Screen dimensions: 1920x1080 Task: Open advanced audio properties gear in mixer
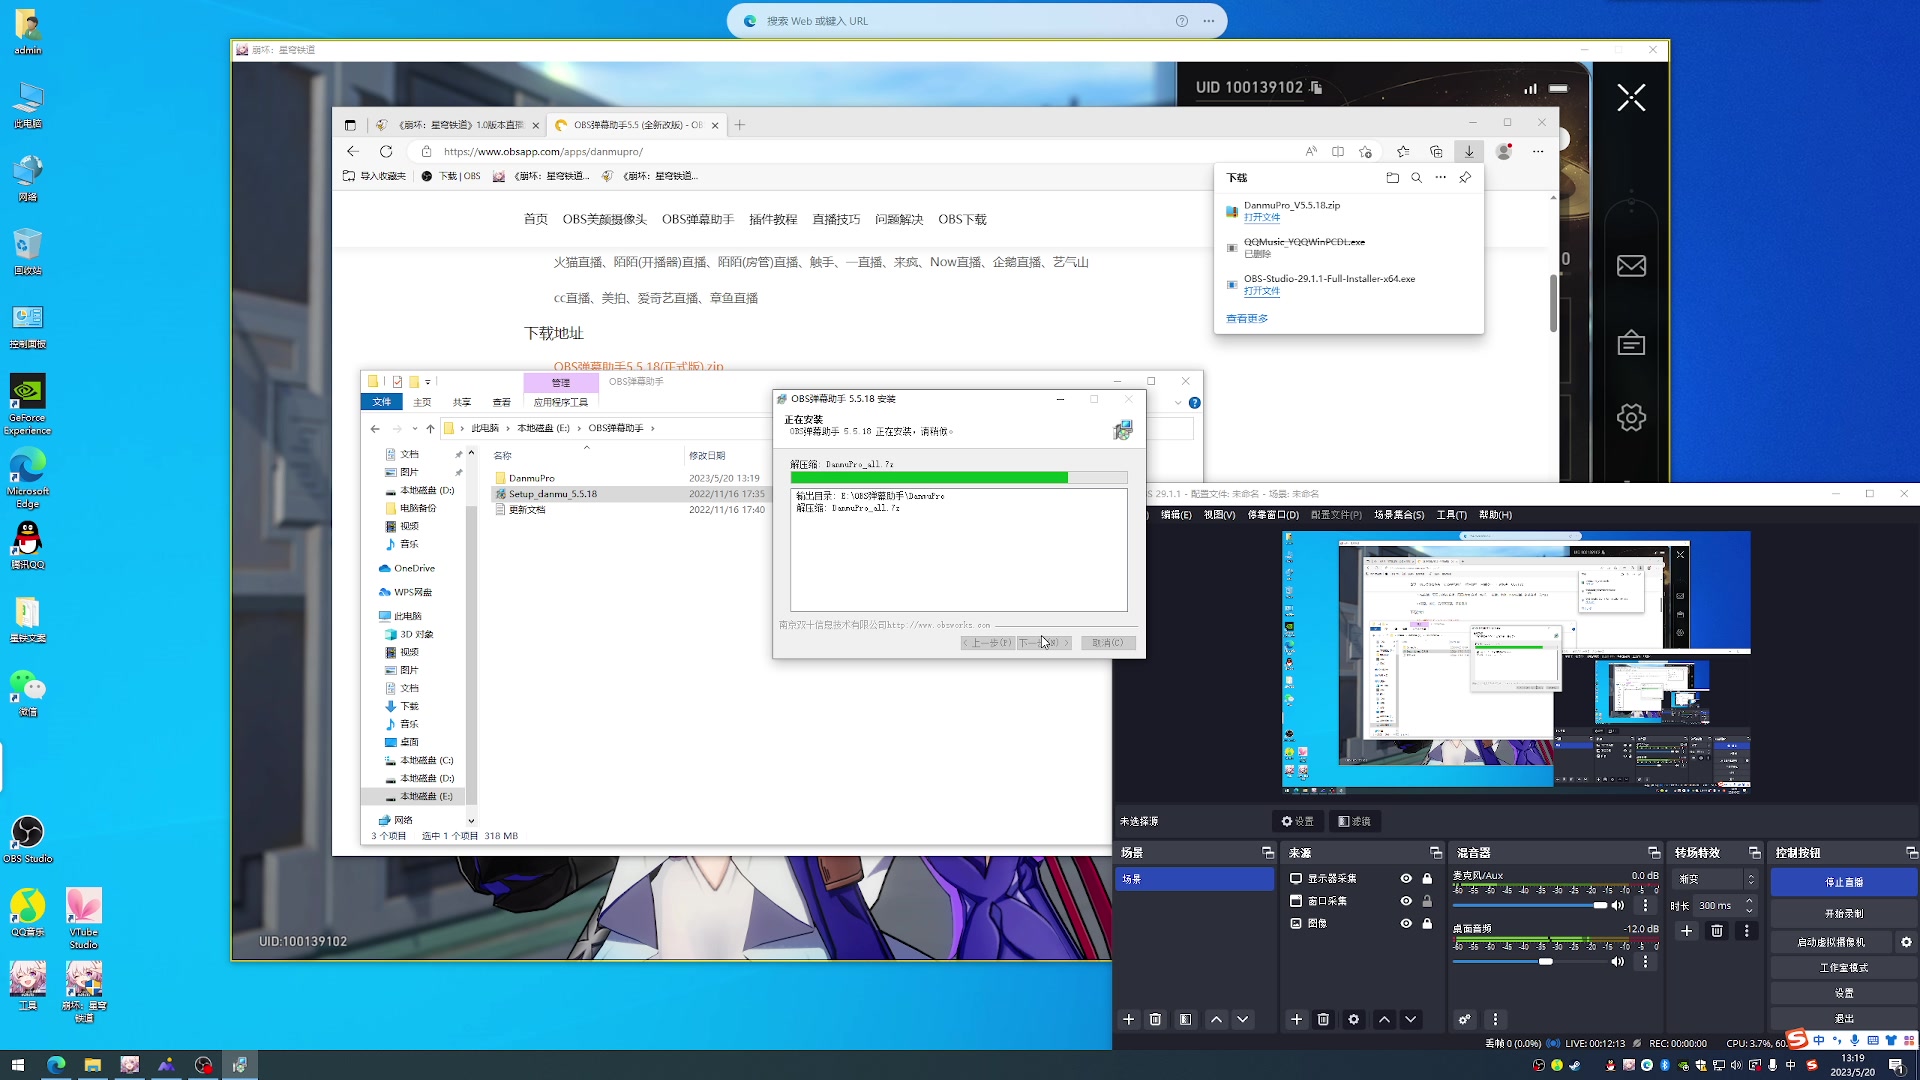point(1465,1019)
